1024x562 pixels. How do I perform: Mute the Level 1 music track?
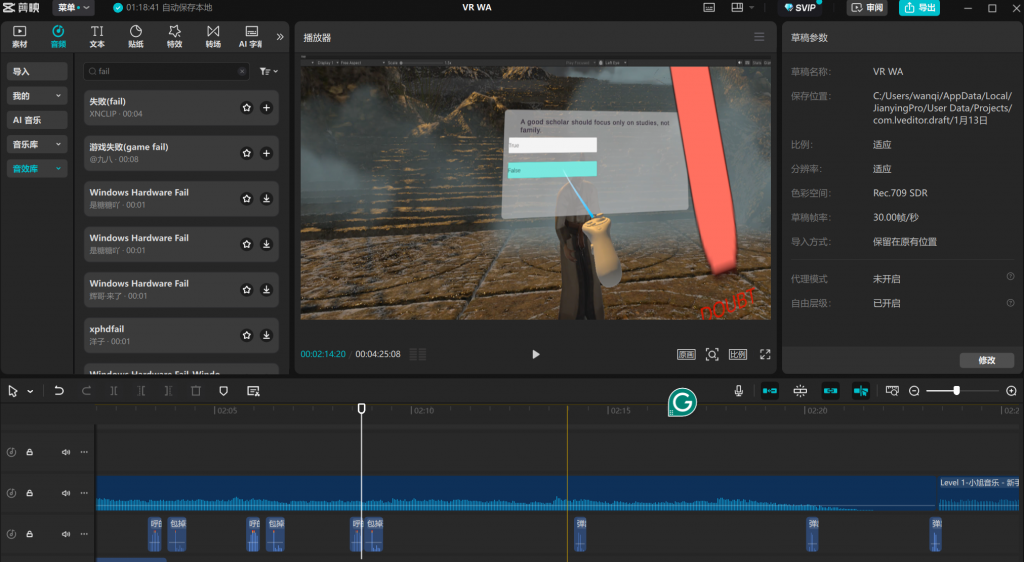tap(66, 493)
